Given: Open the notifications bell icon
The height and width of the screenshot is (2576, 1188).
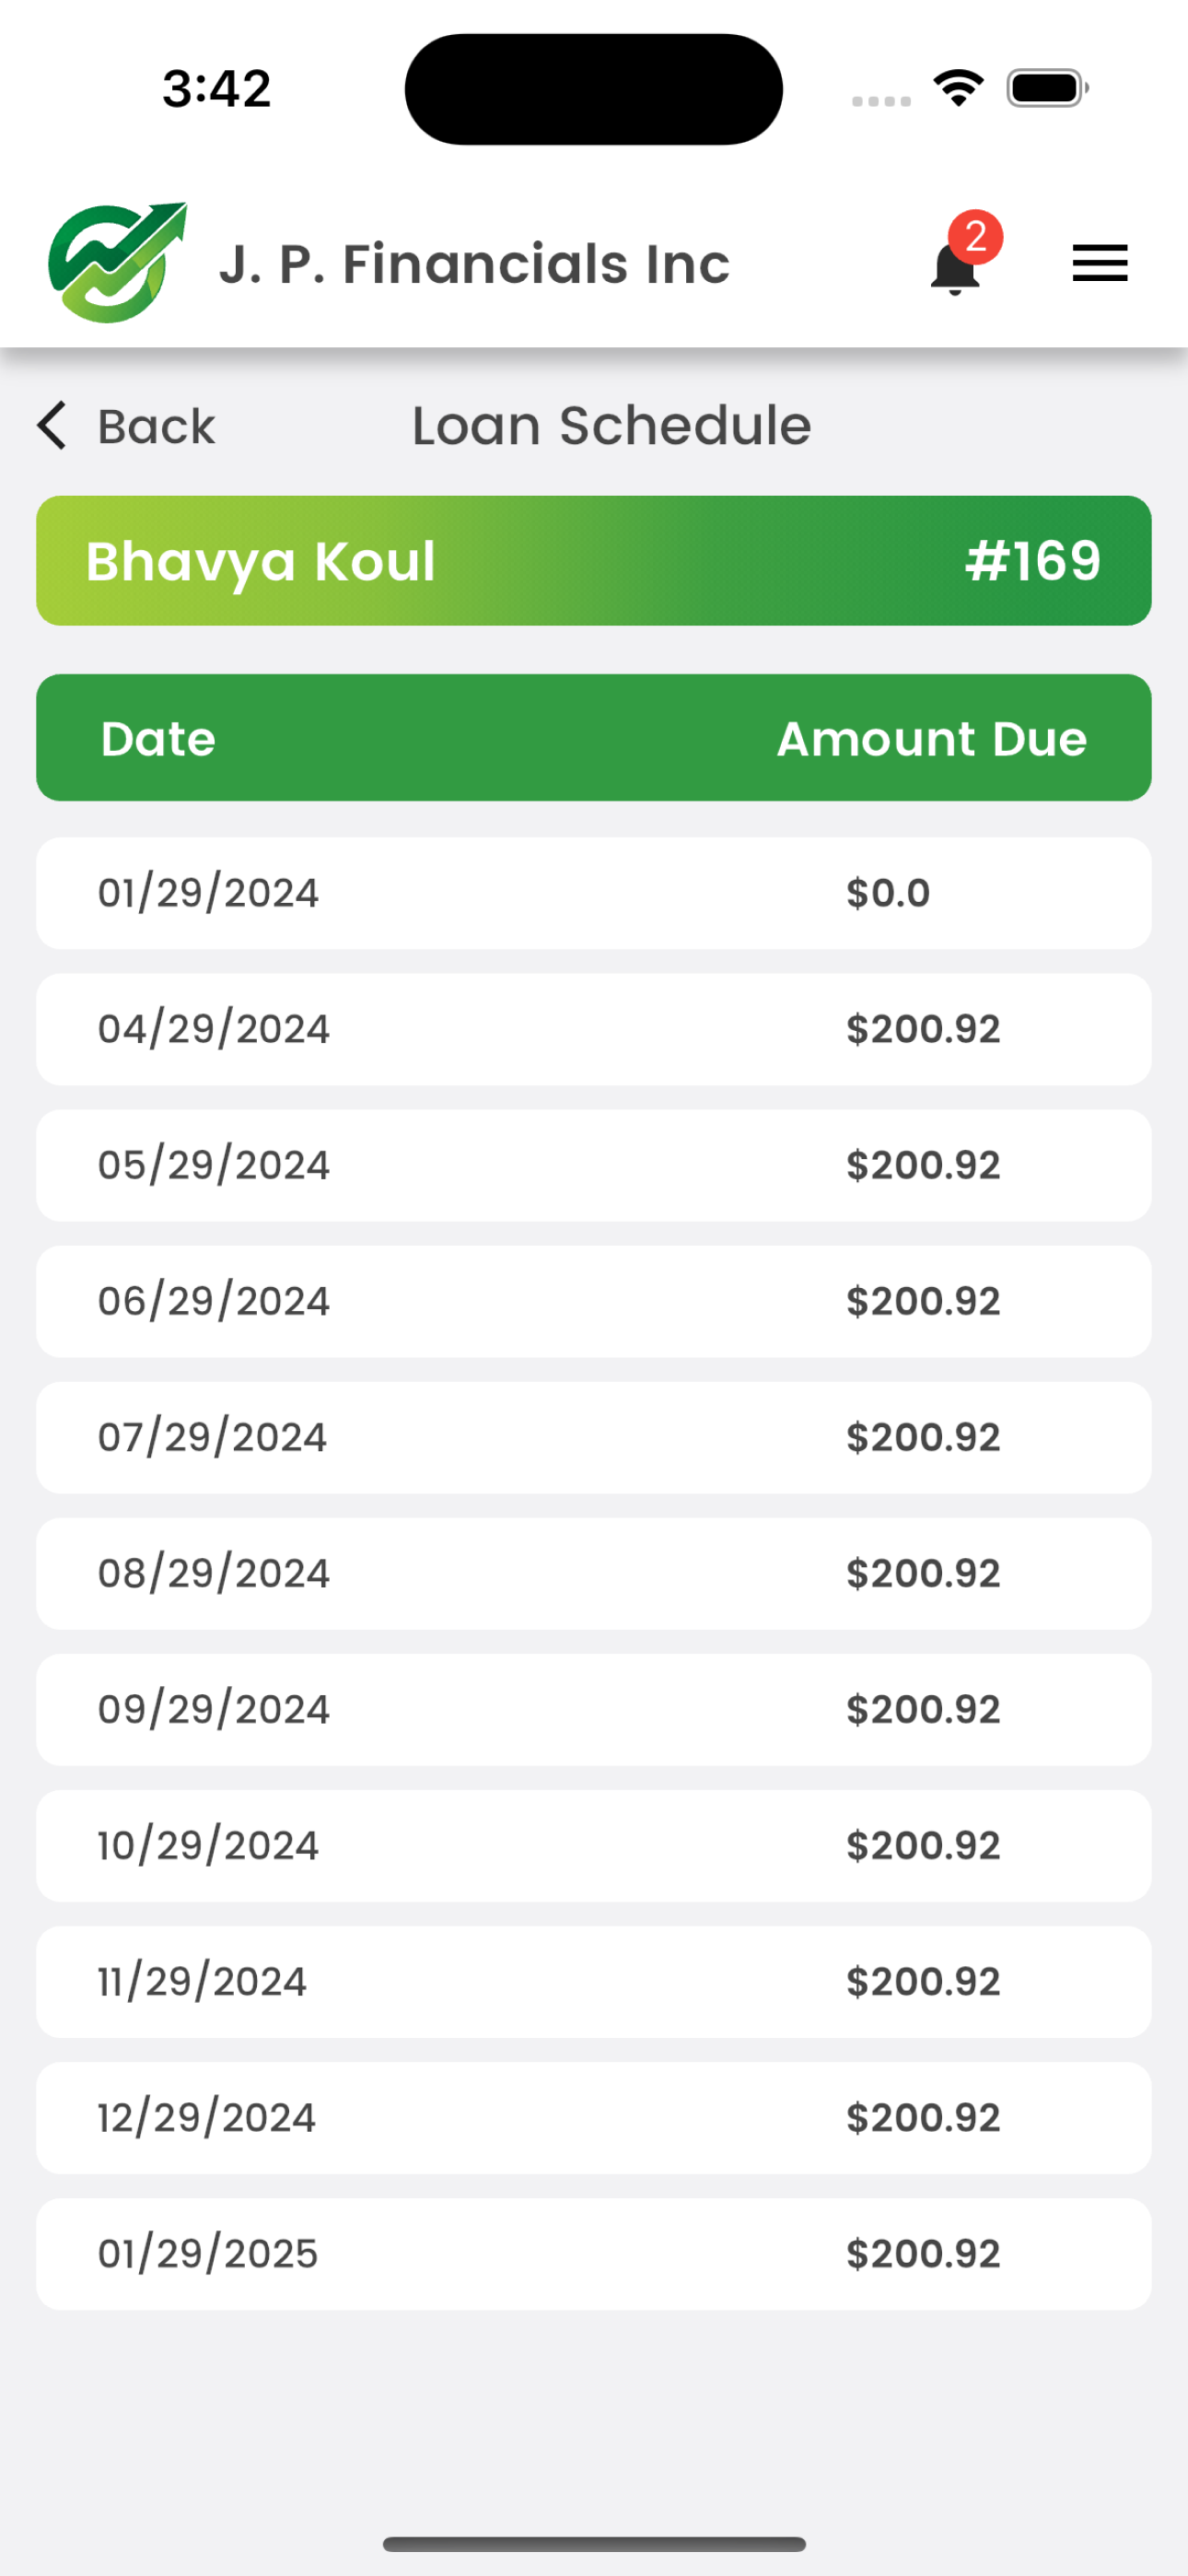Looking at the screenshot, I should coord(954,268).
